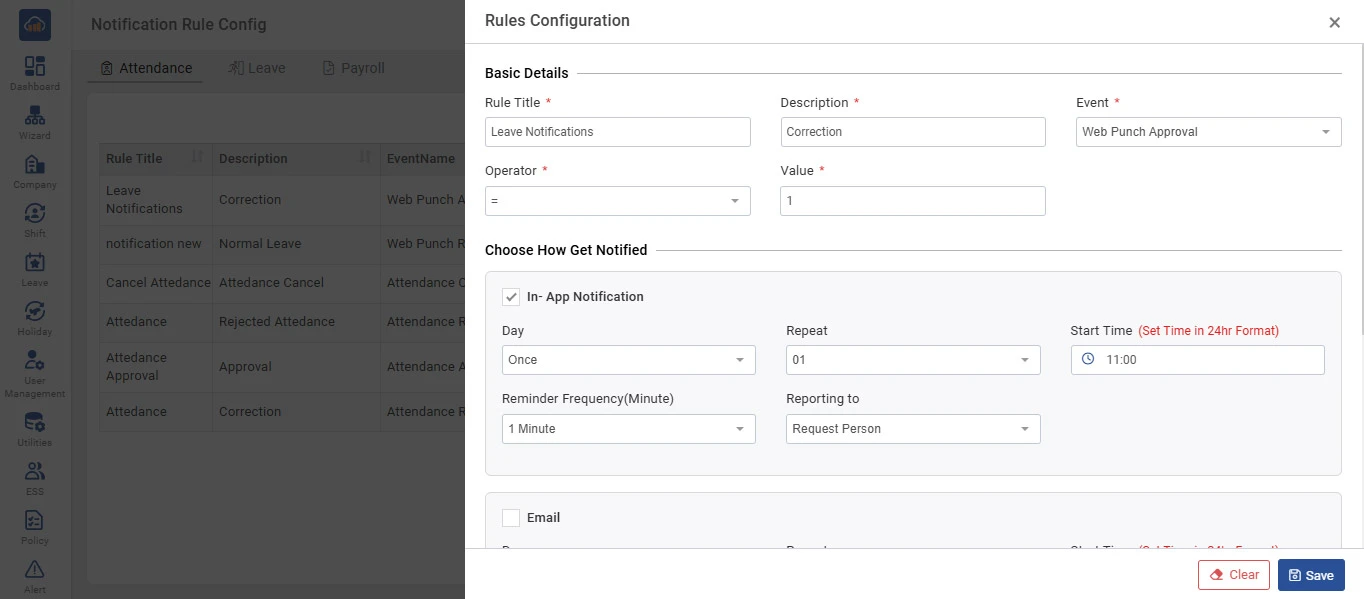Switch to the Leave tab

coord(257,68)
